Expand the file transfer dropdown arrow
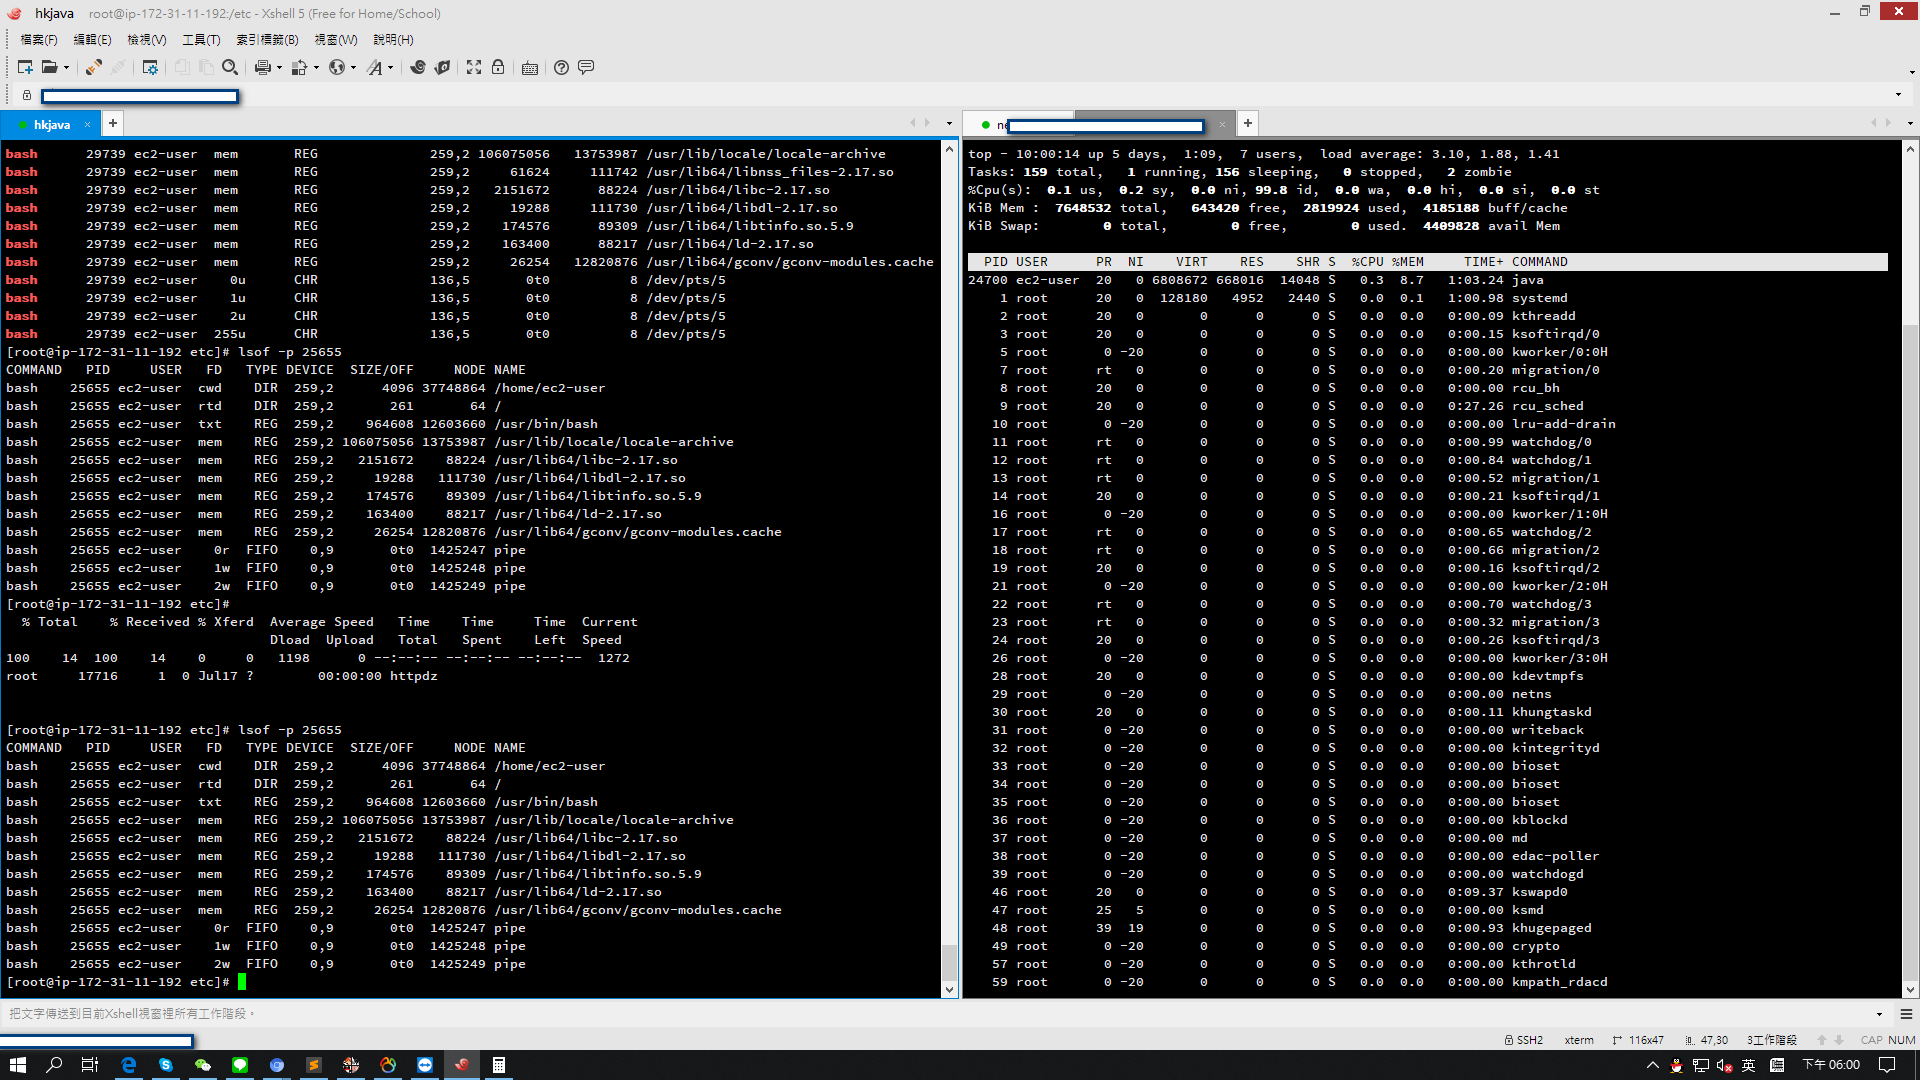 click(316, 67)
